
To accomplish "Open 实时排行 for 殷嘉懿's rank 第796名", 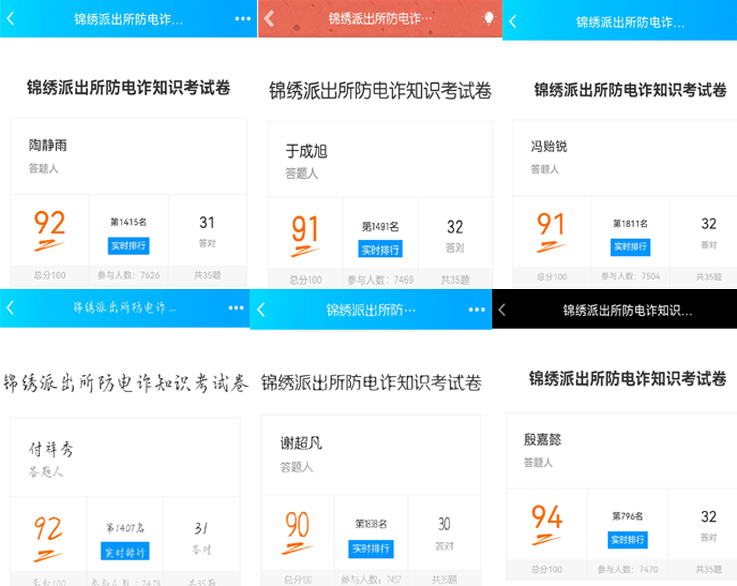I will tap(628, 539).
